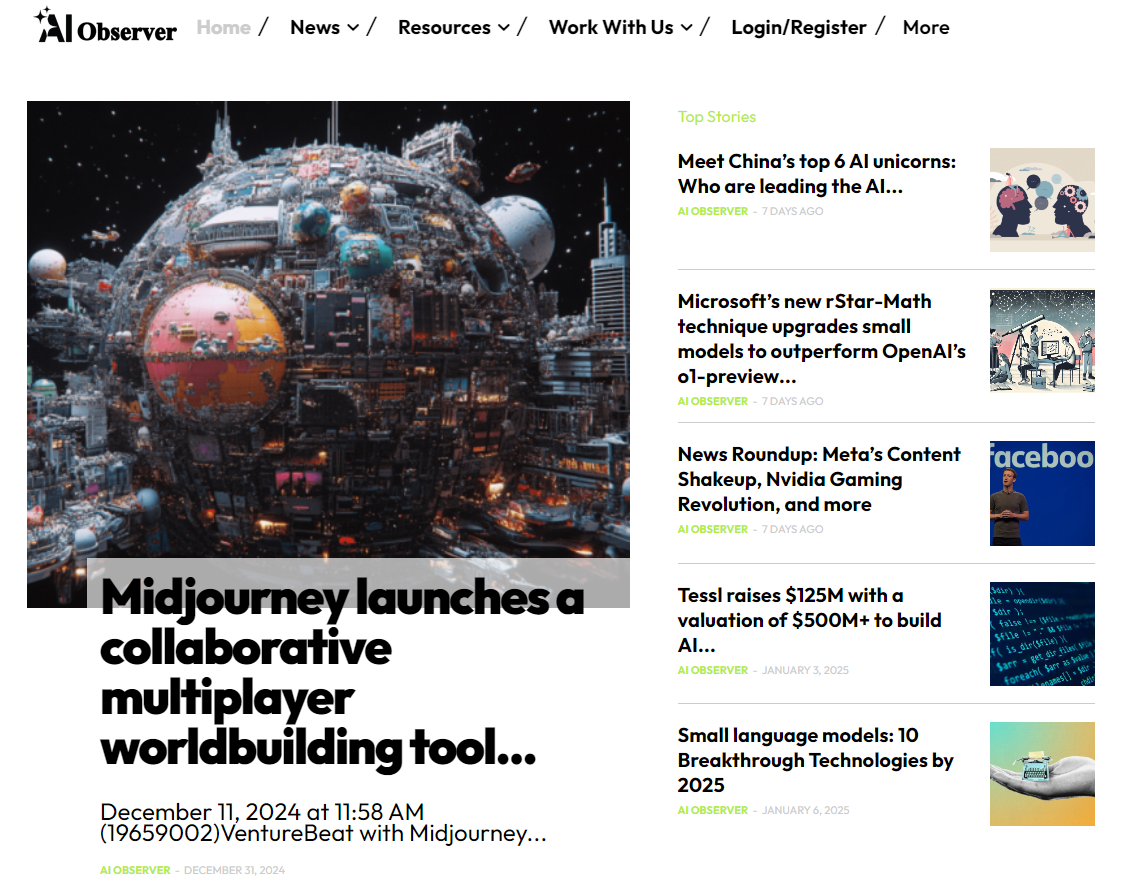Open the two heads thumbnail for China unicorns

tap(1042, 200)
